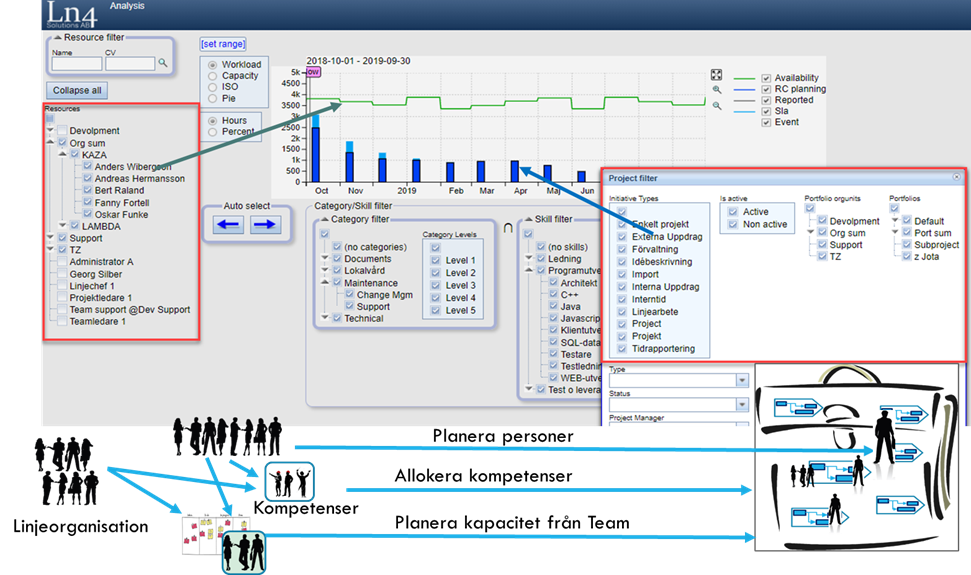Screen dimensions: 971x575
Task: Check the Devolpment resource checkbox
Action: pos(62,131)
